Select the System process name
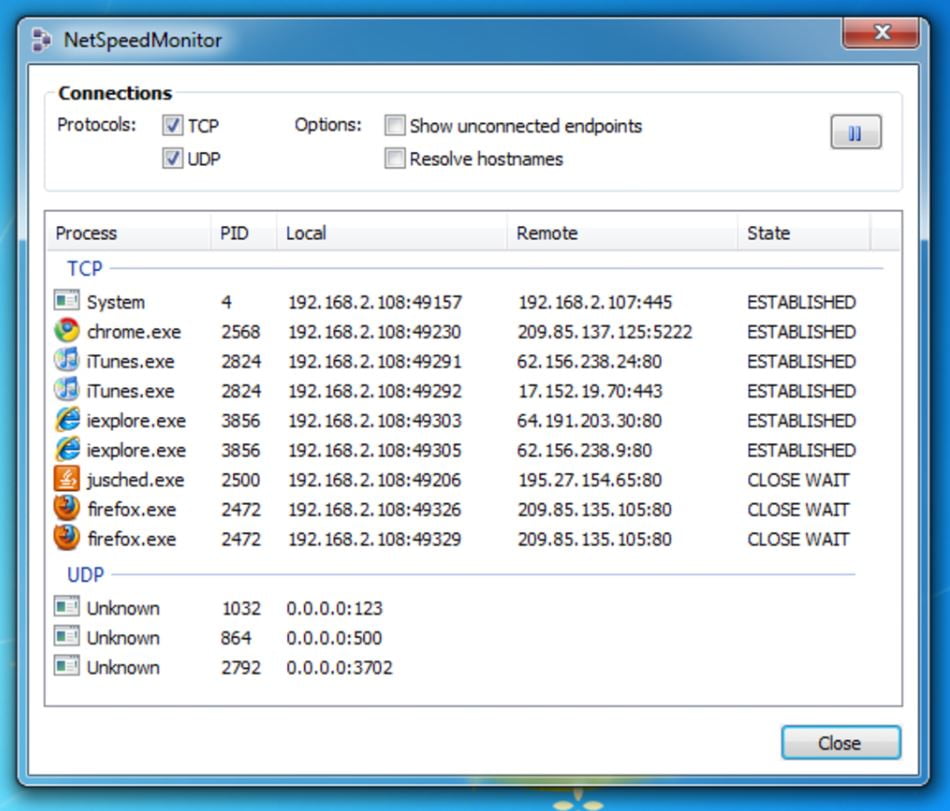 pos(116,302)
